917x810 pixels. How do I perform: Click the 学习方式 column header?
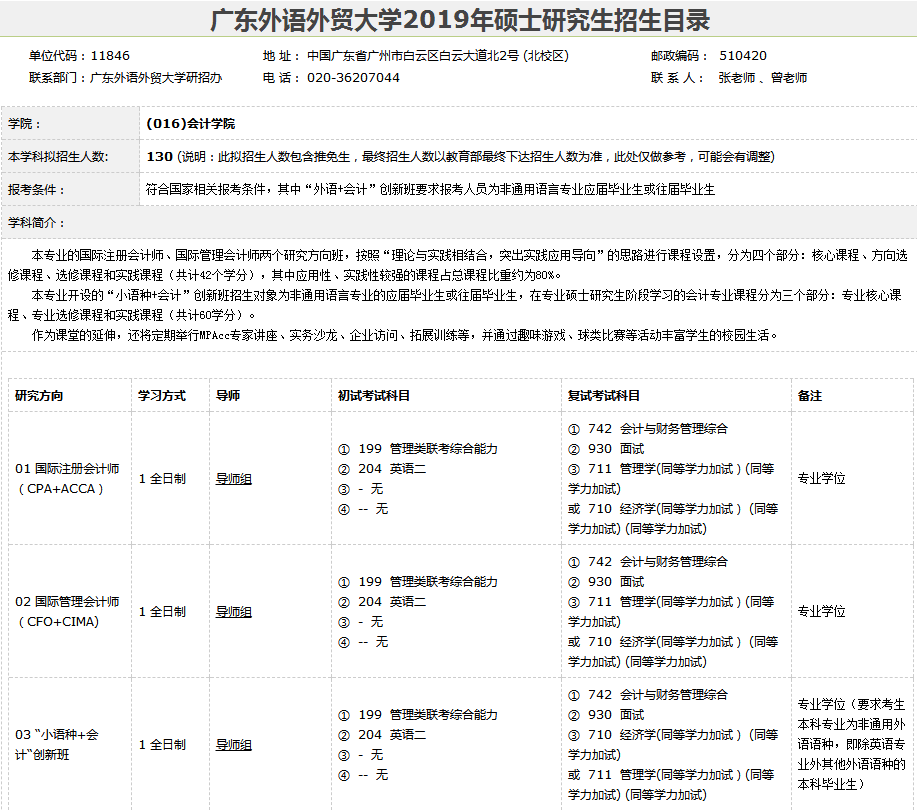(162, 395)
